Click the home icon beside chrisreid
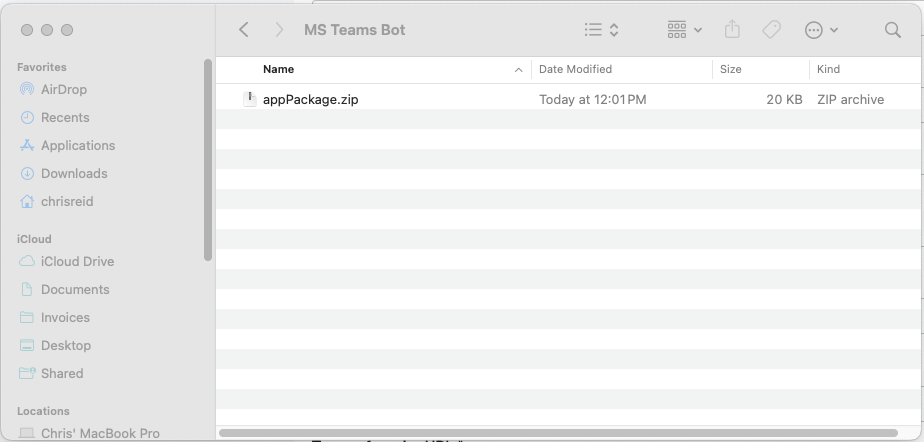The width and height of the screenshot is (924, 442). point(27,202)
